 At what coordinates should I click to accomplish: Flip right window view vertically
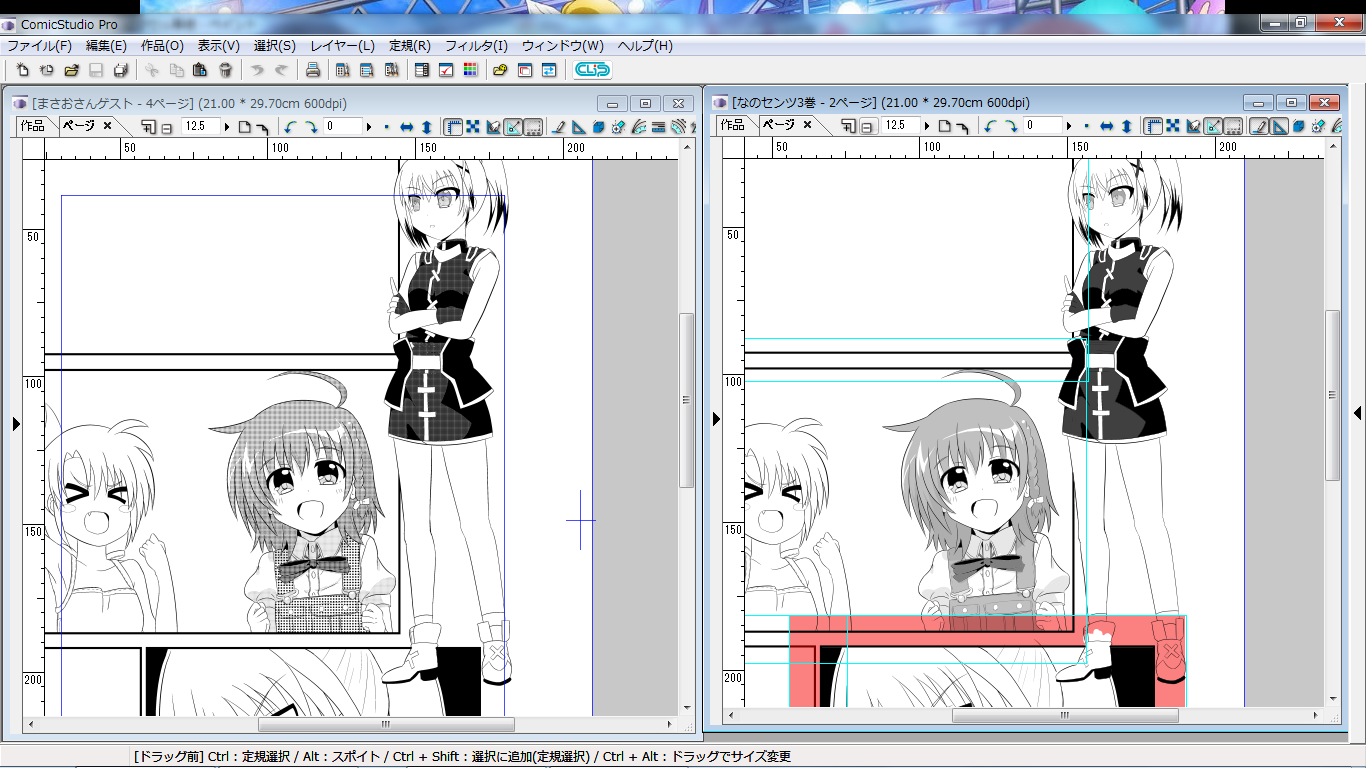[1126, 127]
